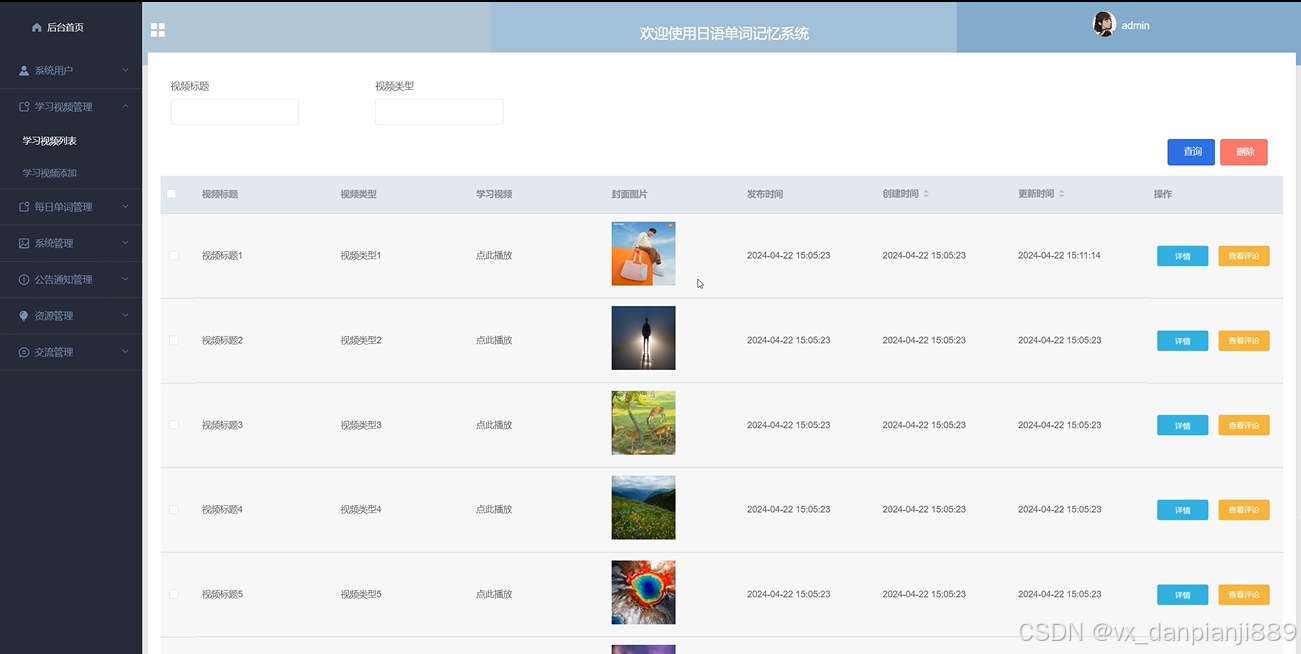Click 详情 button for 视频标题2
The height and width of the screenshot is (654, 1301).
tap(1182, 341)
